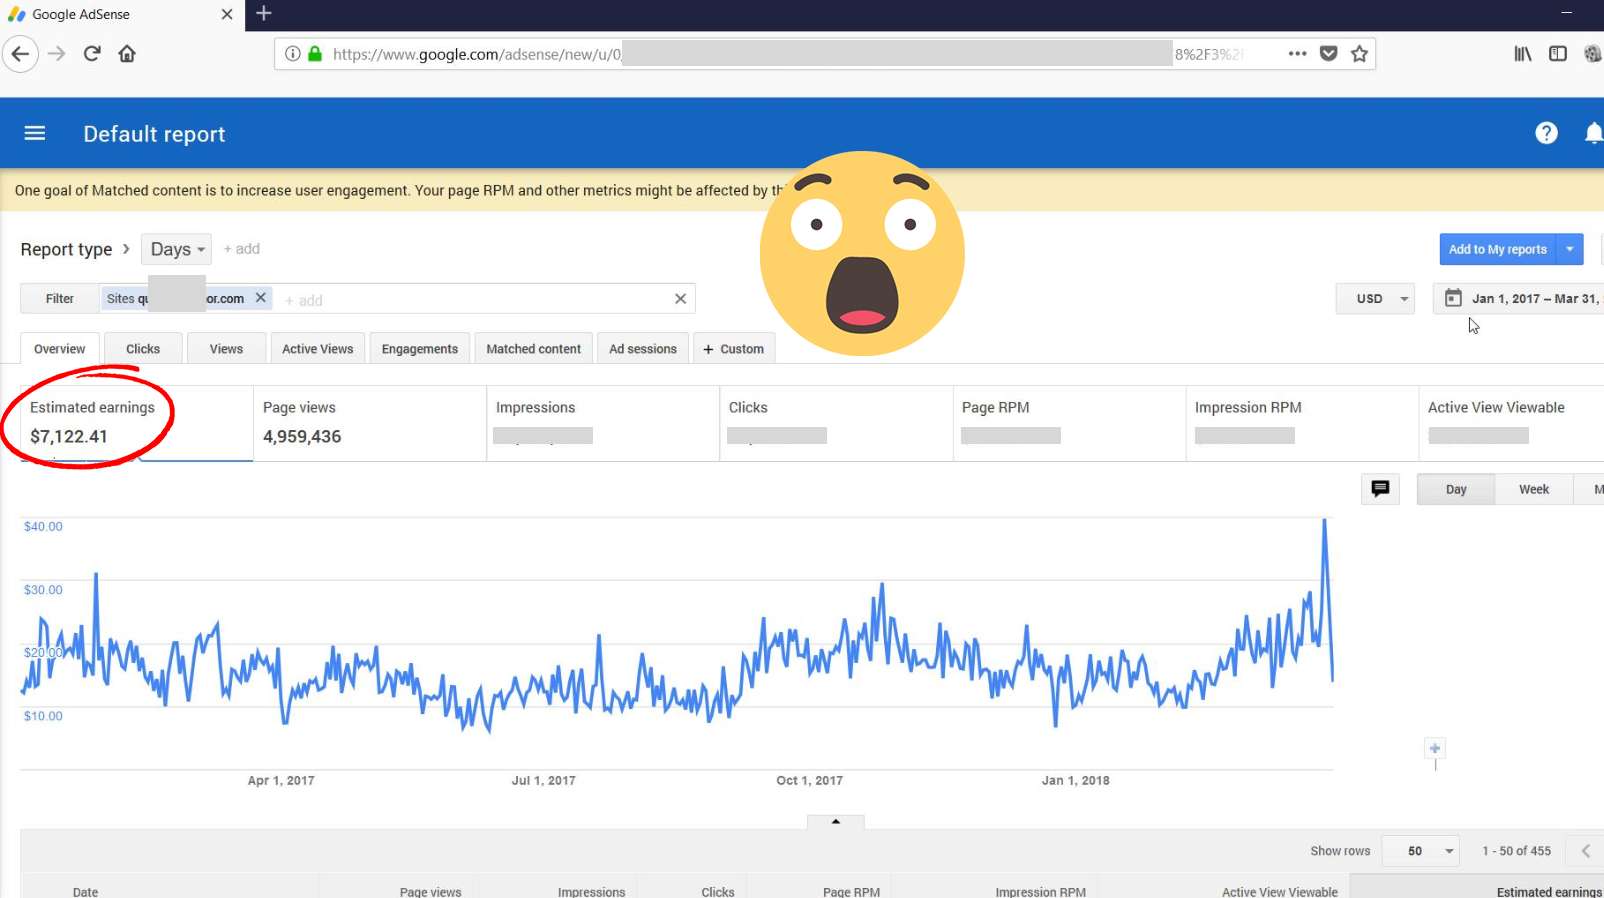Bookmark this page with star icon
This screenshot has width=1604, height=898.
(1359, 54)
